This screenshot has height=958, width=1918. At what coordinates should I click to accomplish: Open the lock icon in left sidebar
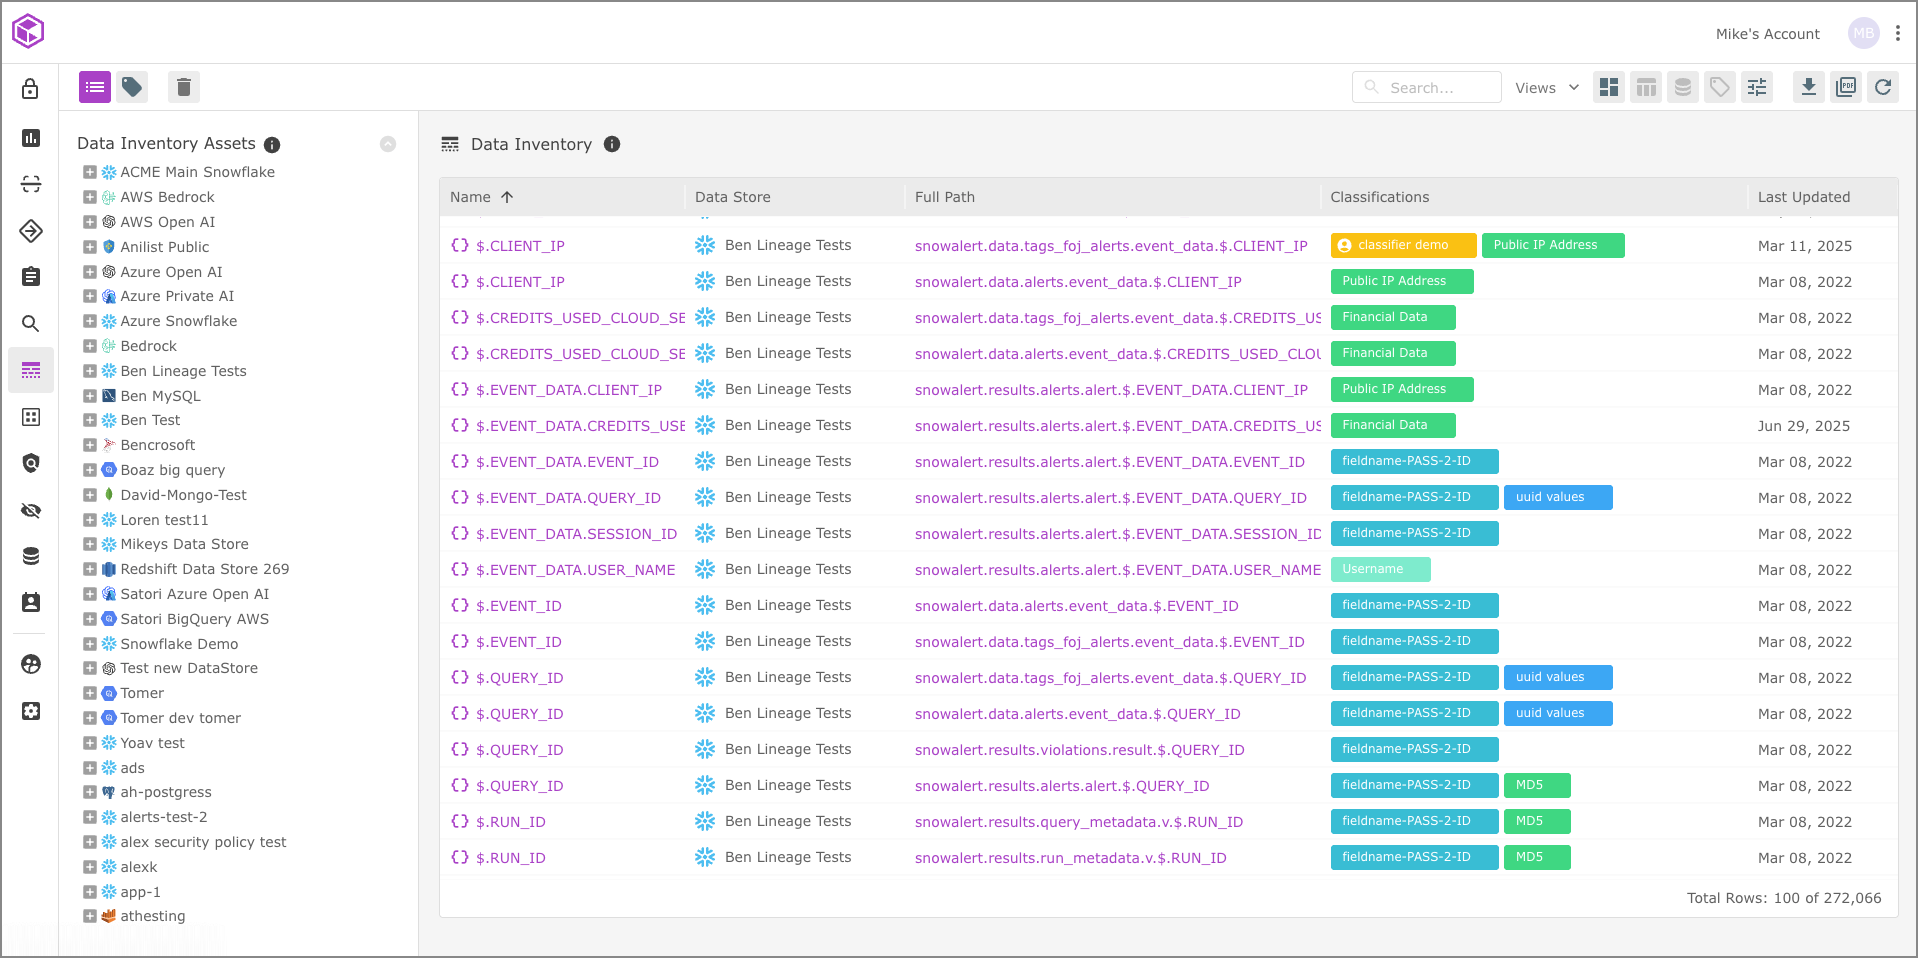(31, 89)
